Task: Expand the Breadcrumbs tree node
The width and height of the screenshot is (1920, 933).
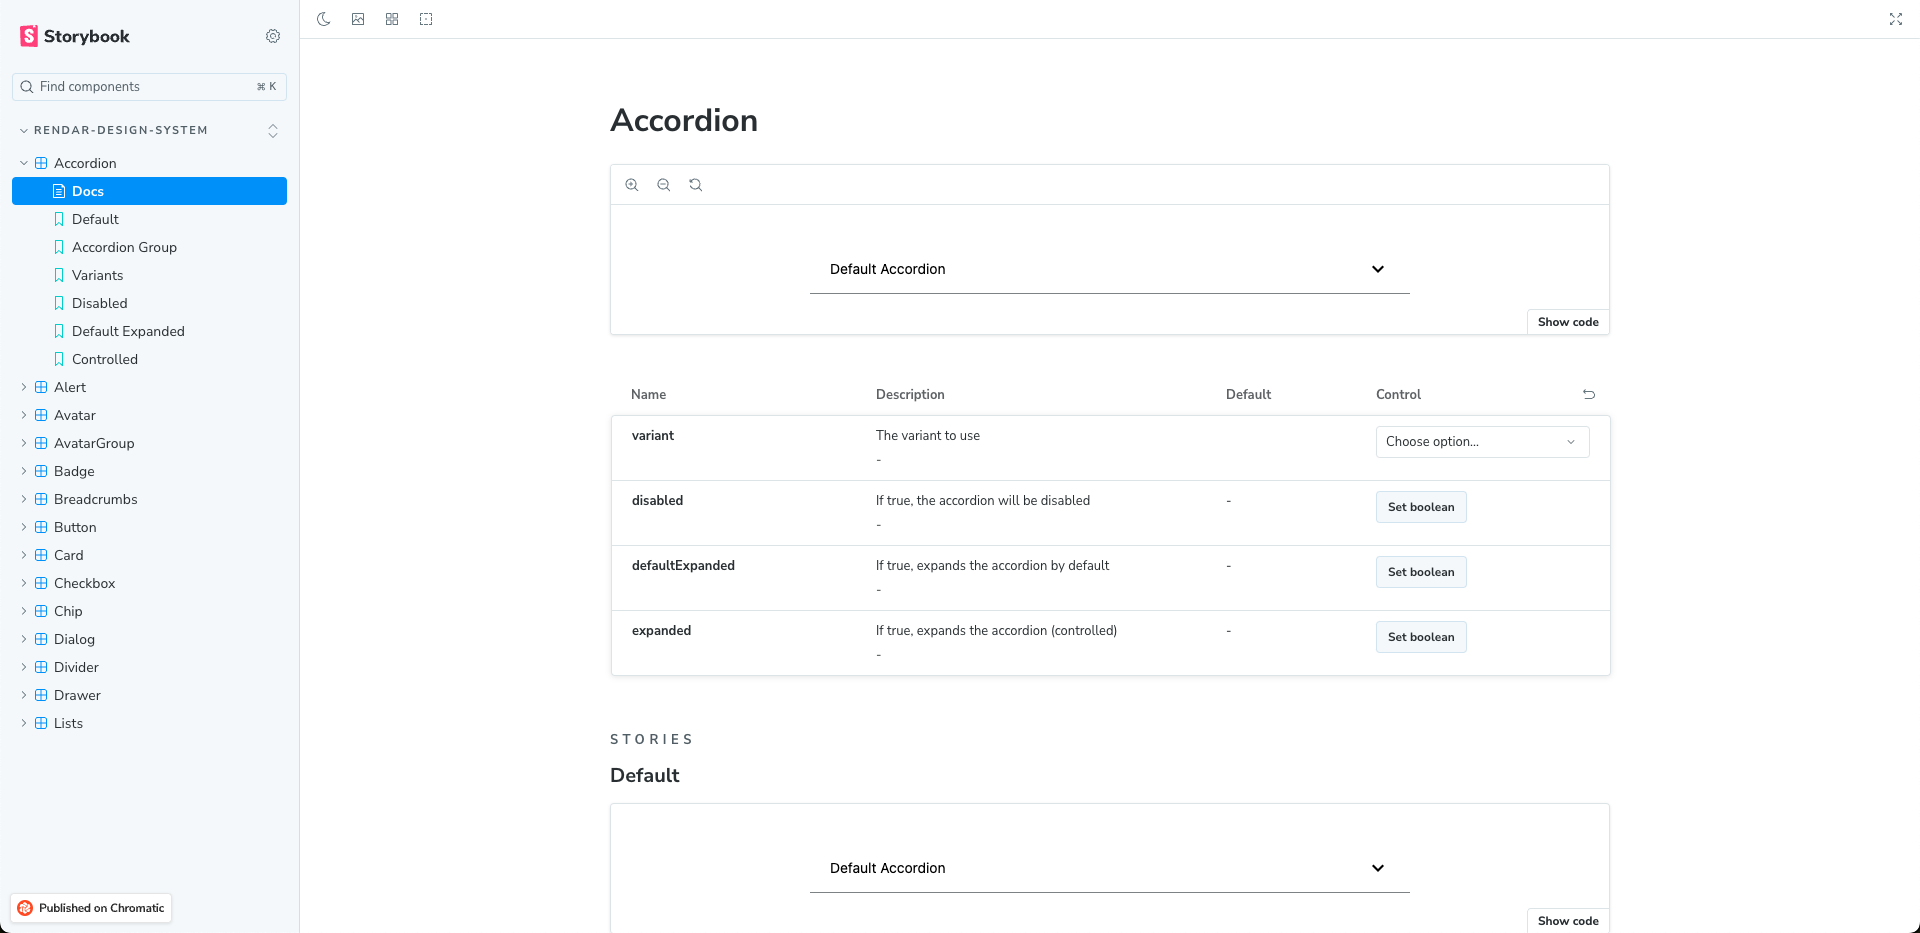Action: click(x=24, y=499)
